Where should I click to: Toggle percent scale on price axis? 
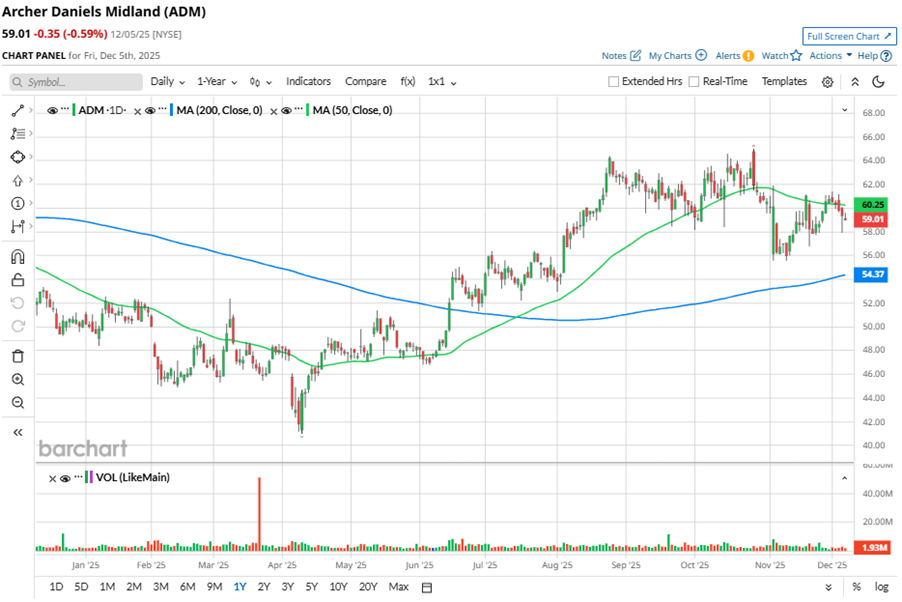[x=857, y=587]
